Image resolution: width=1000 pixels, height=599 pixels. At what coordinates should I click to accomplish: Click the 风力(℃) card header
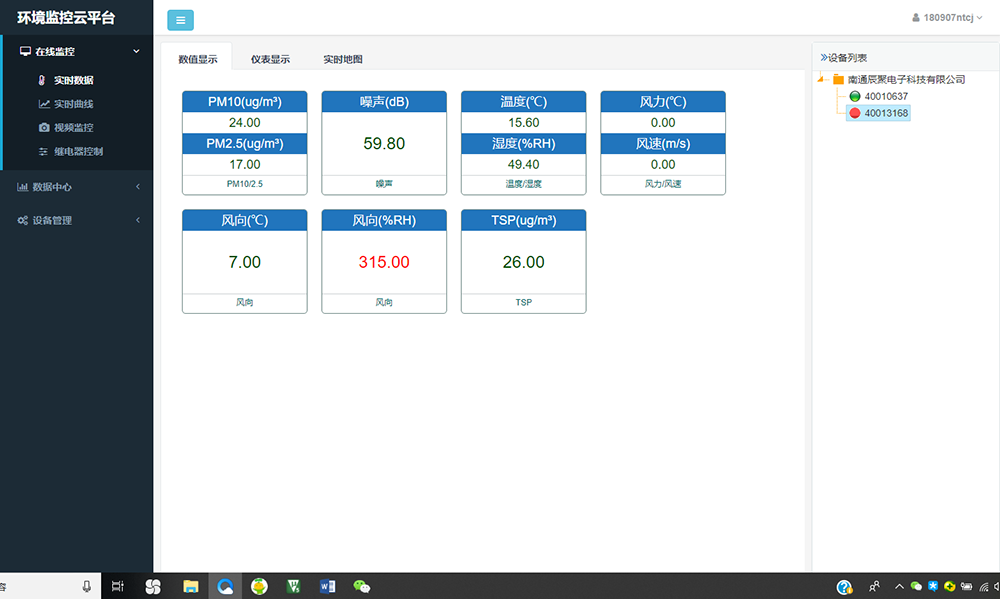(x=663, y=101)
